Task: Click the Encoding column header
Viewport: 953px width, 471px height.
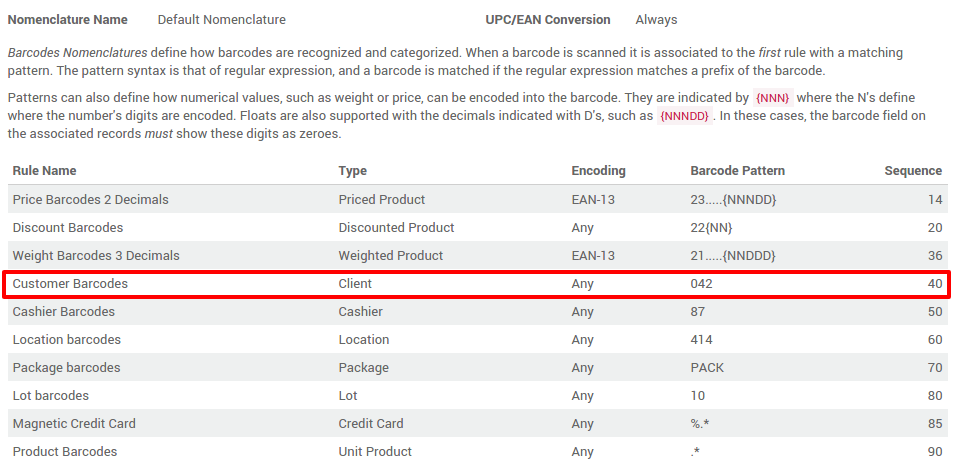Action: tap(598, 171)
